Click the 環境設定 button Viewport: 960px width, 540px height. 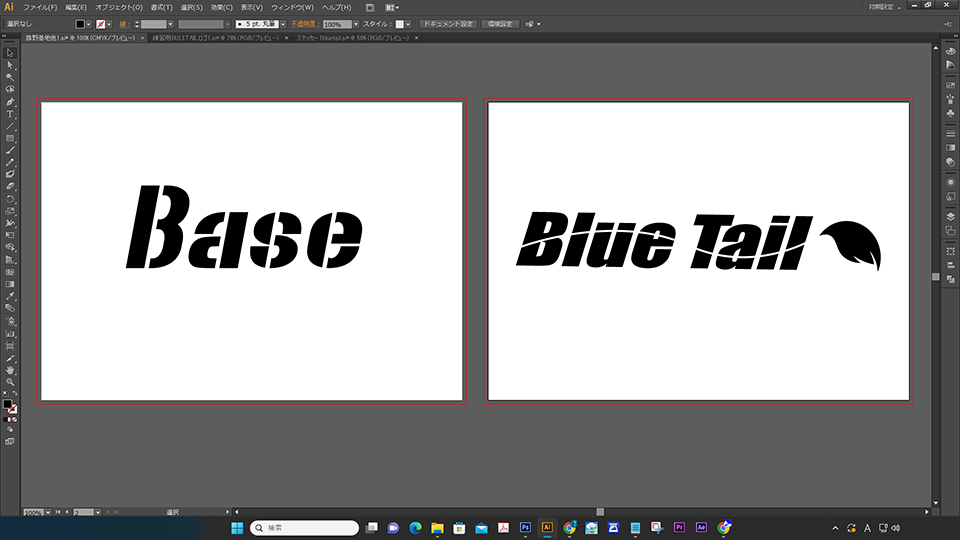[501, 23]
